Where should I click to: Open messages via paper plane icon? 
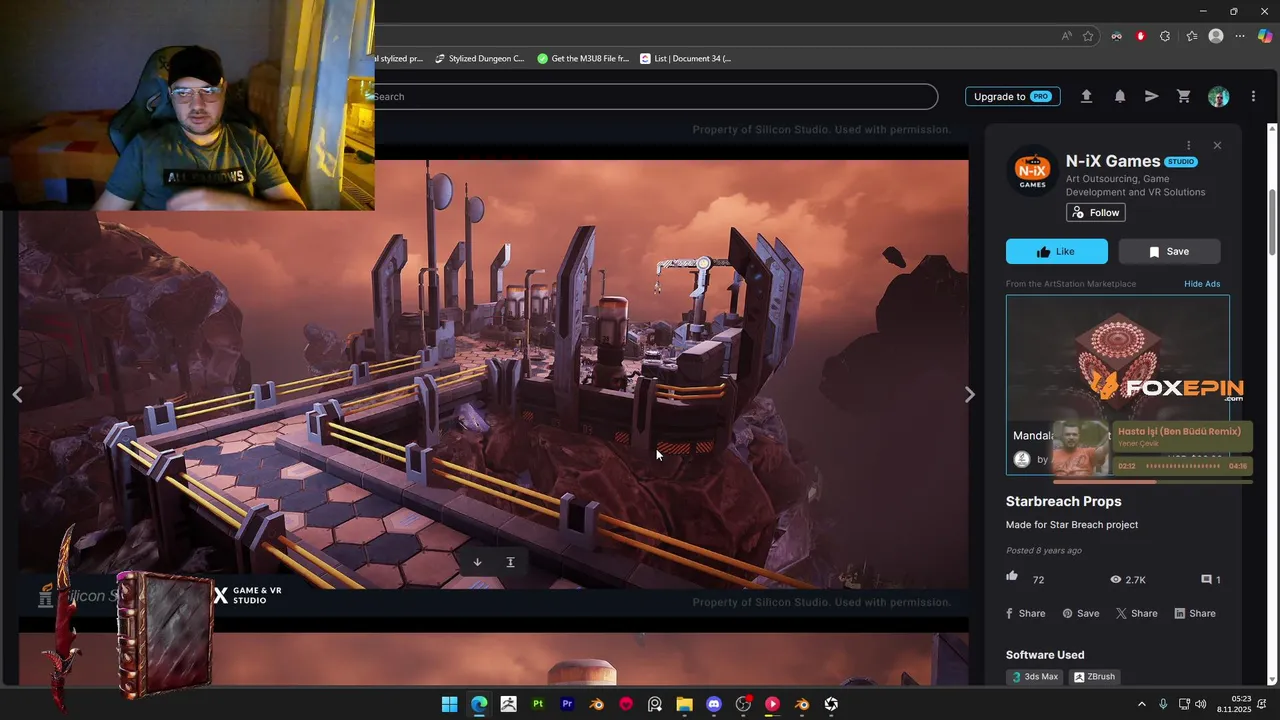click(1152, 96)
